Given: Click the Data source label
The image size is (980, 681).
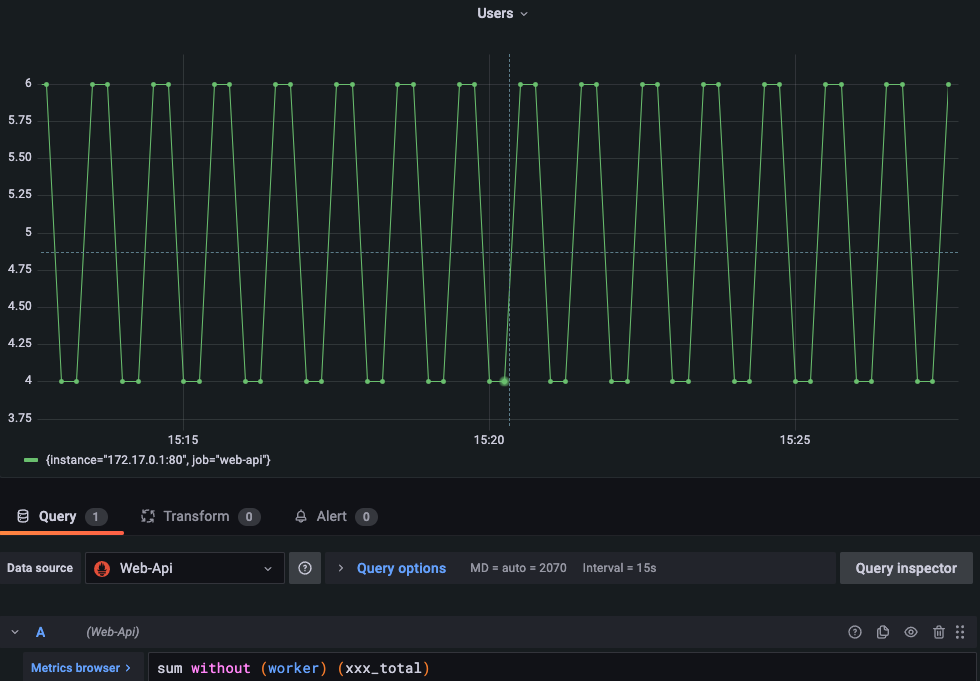Looking at the screenshot, I should [40, 568].
